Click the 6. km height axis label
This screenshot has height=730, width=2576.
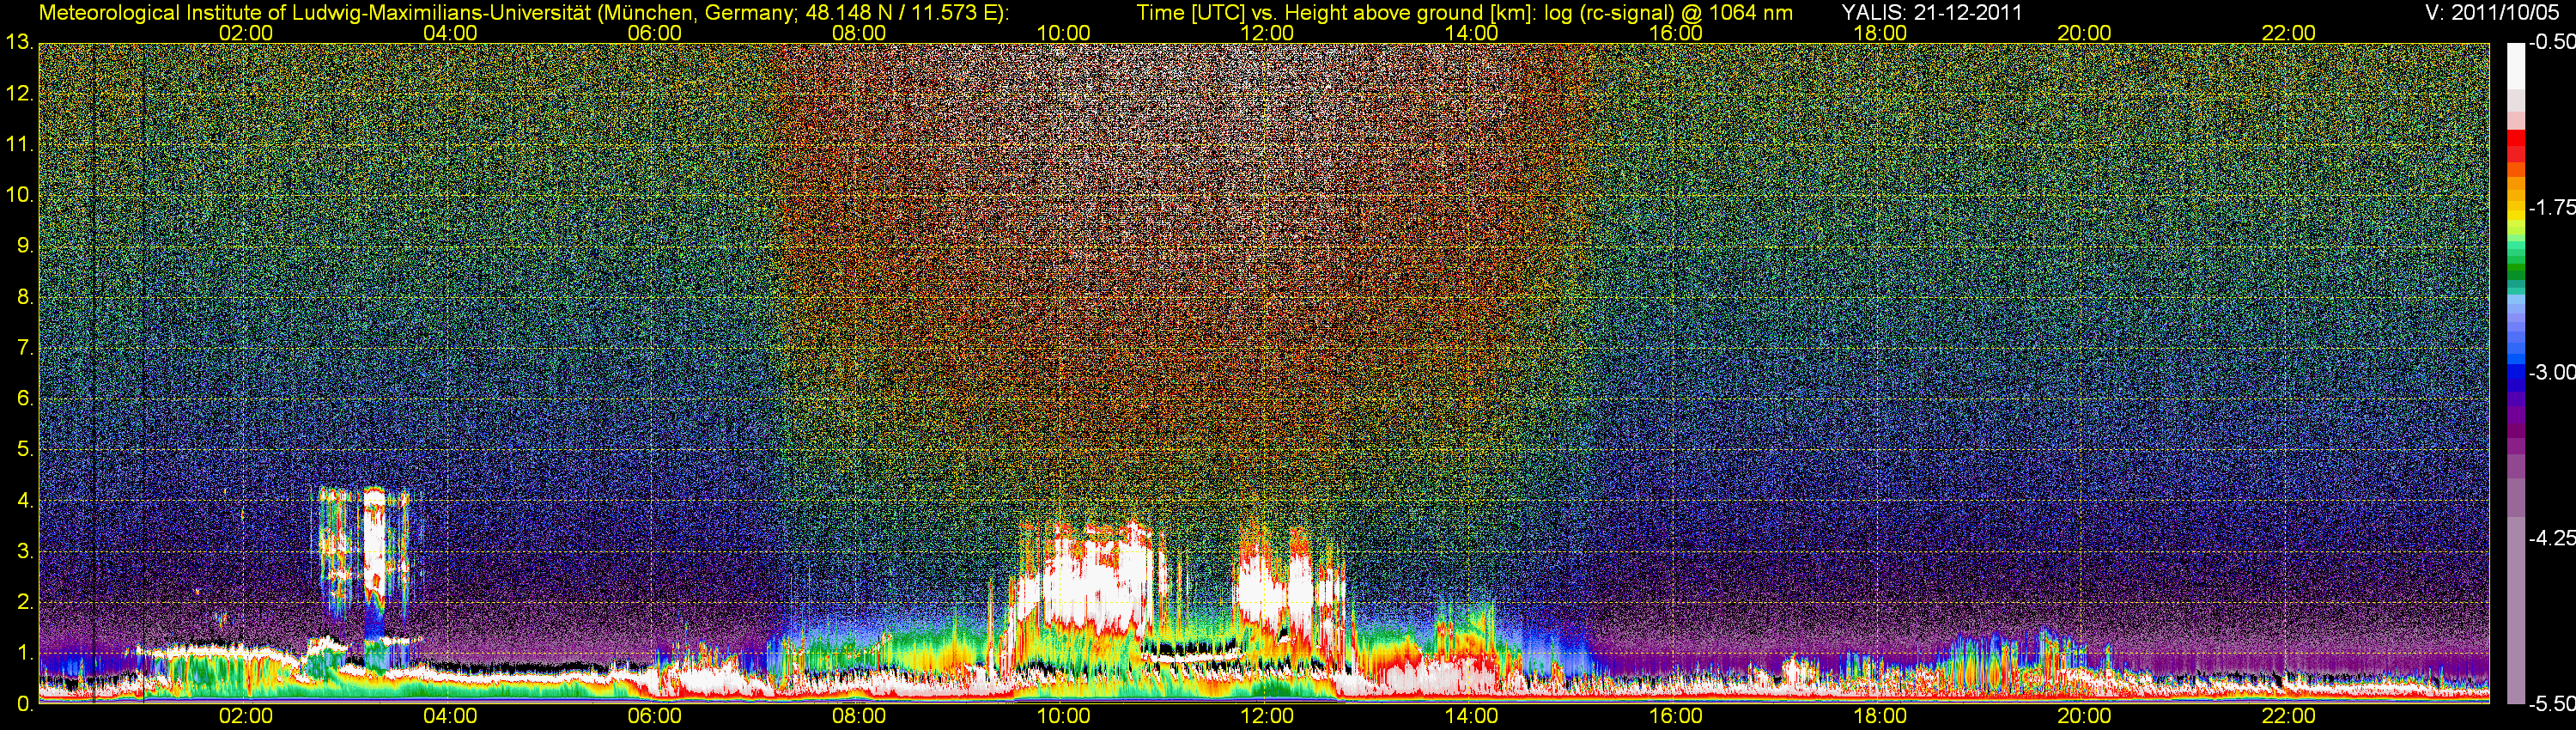pyautogui.click(x=25, y=398)
